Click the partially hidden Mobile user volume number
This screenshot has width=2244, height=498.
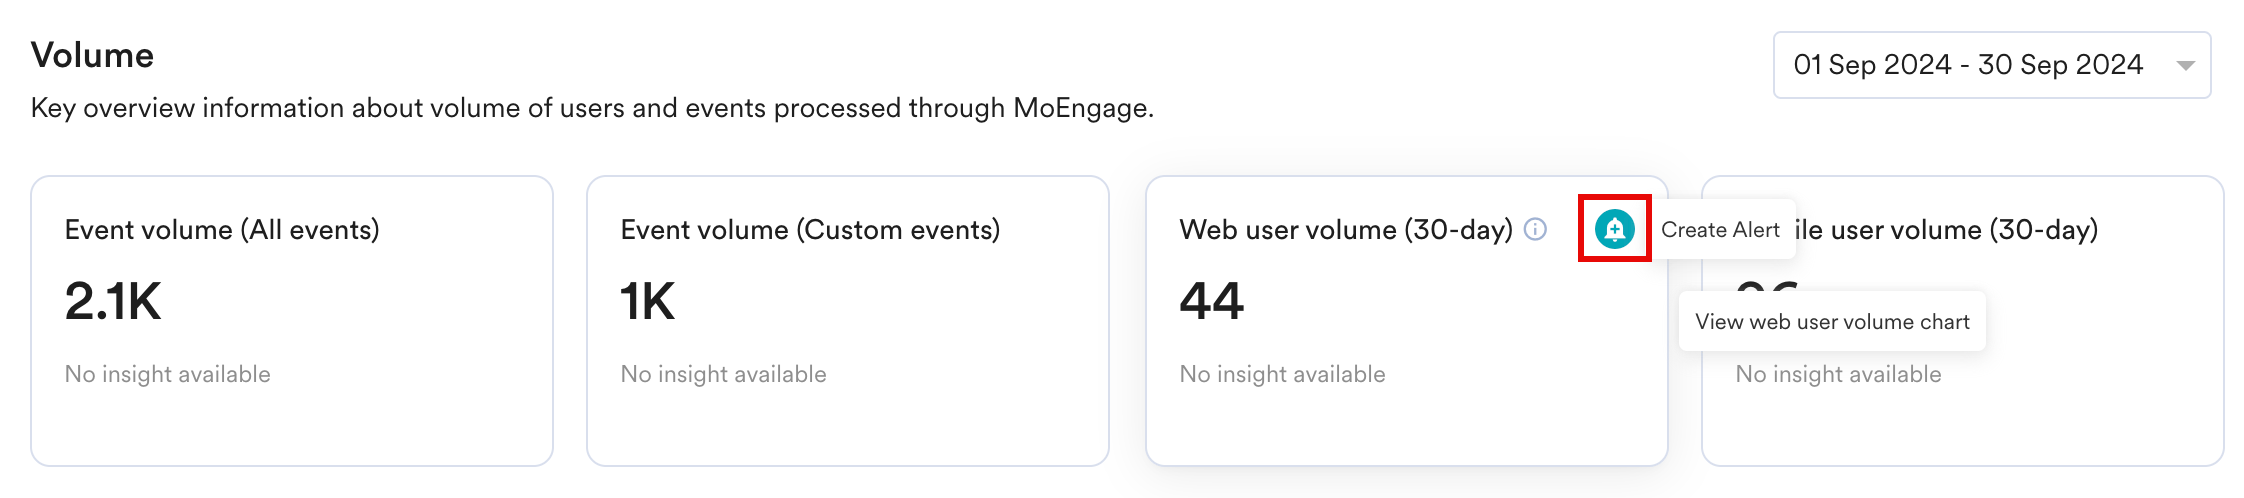[1767, 288]
